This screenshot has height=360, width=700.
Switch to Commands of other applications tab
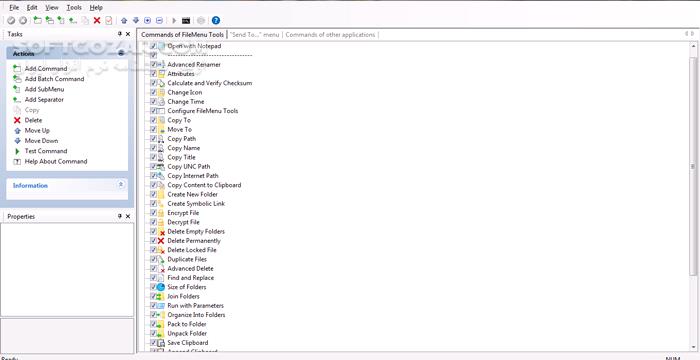click(x=330, y=34)
